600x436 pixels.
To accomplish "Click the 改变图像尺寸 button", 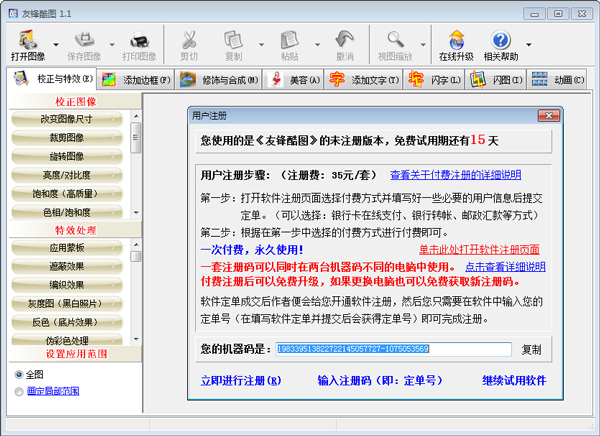I will pyautogui.click(x=67, y=119).
